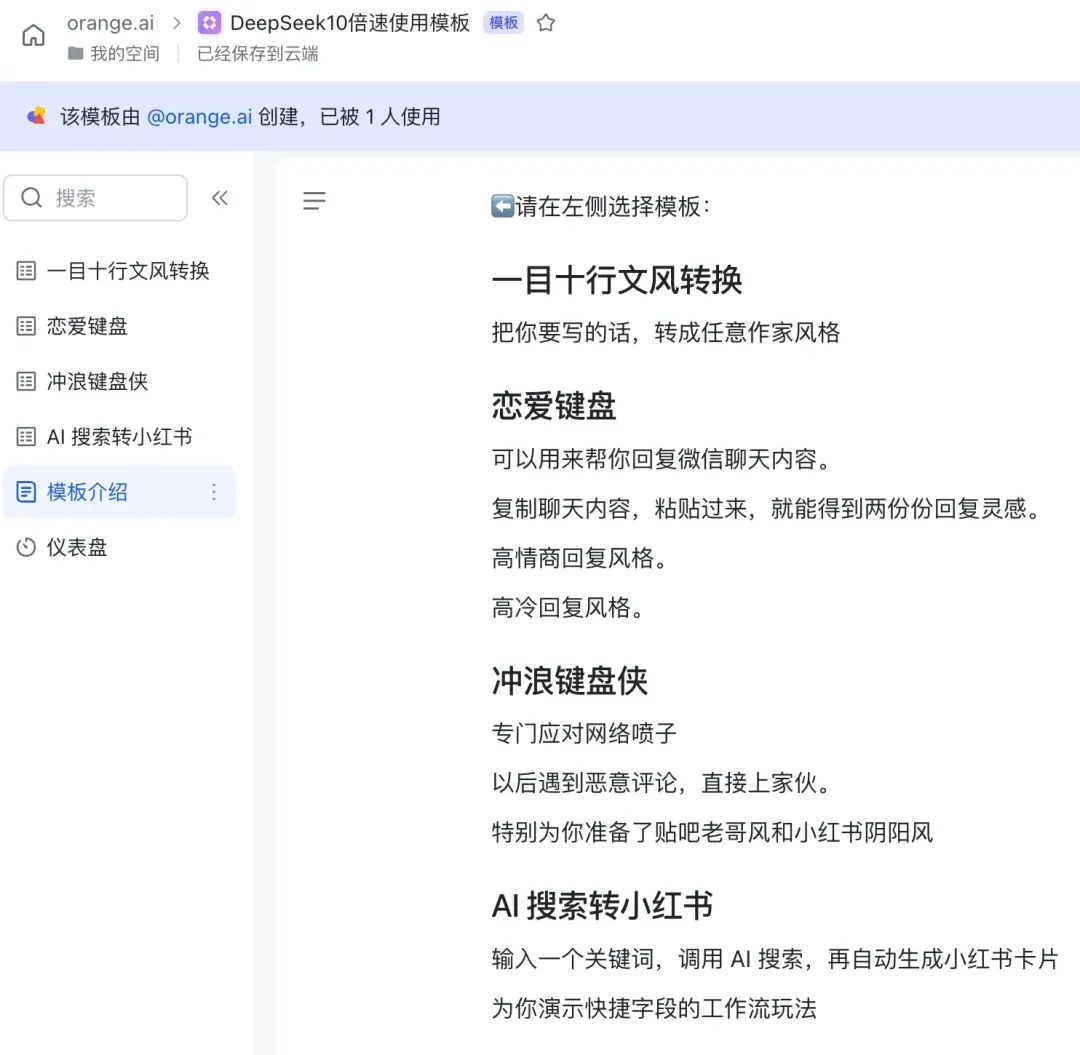Click the dashboard clock icon beside 仪表盘
The width and height of the screenshot is (1080, 1055).
click(x=26, y=547)
